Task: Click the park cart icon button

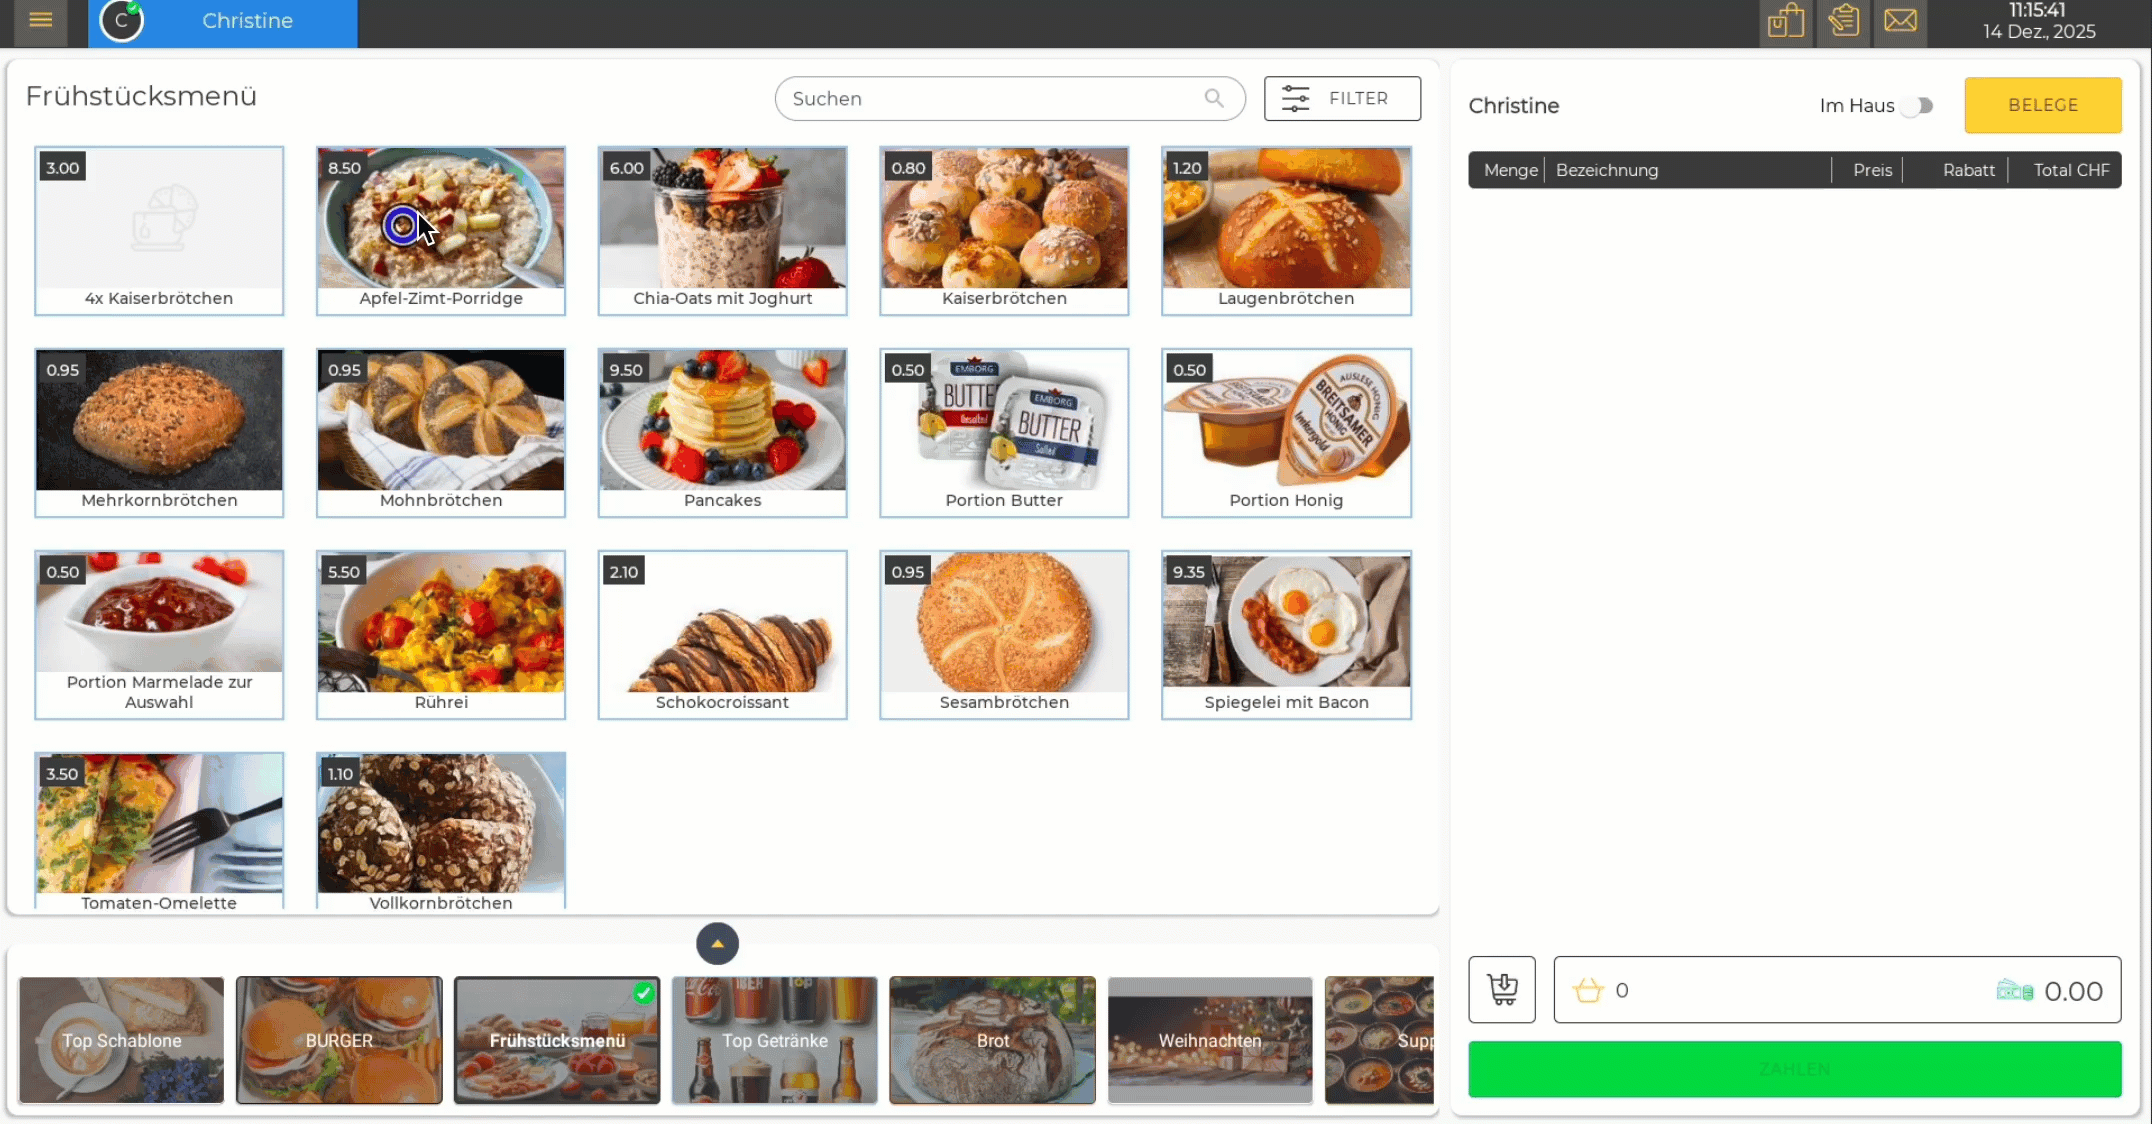Action: click(x=1502, y=990)
